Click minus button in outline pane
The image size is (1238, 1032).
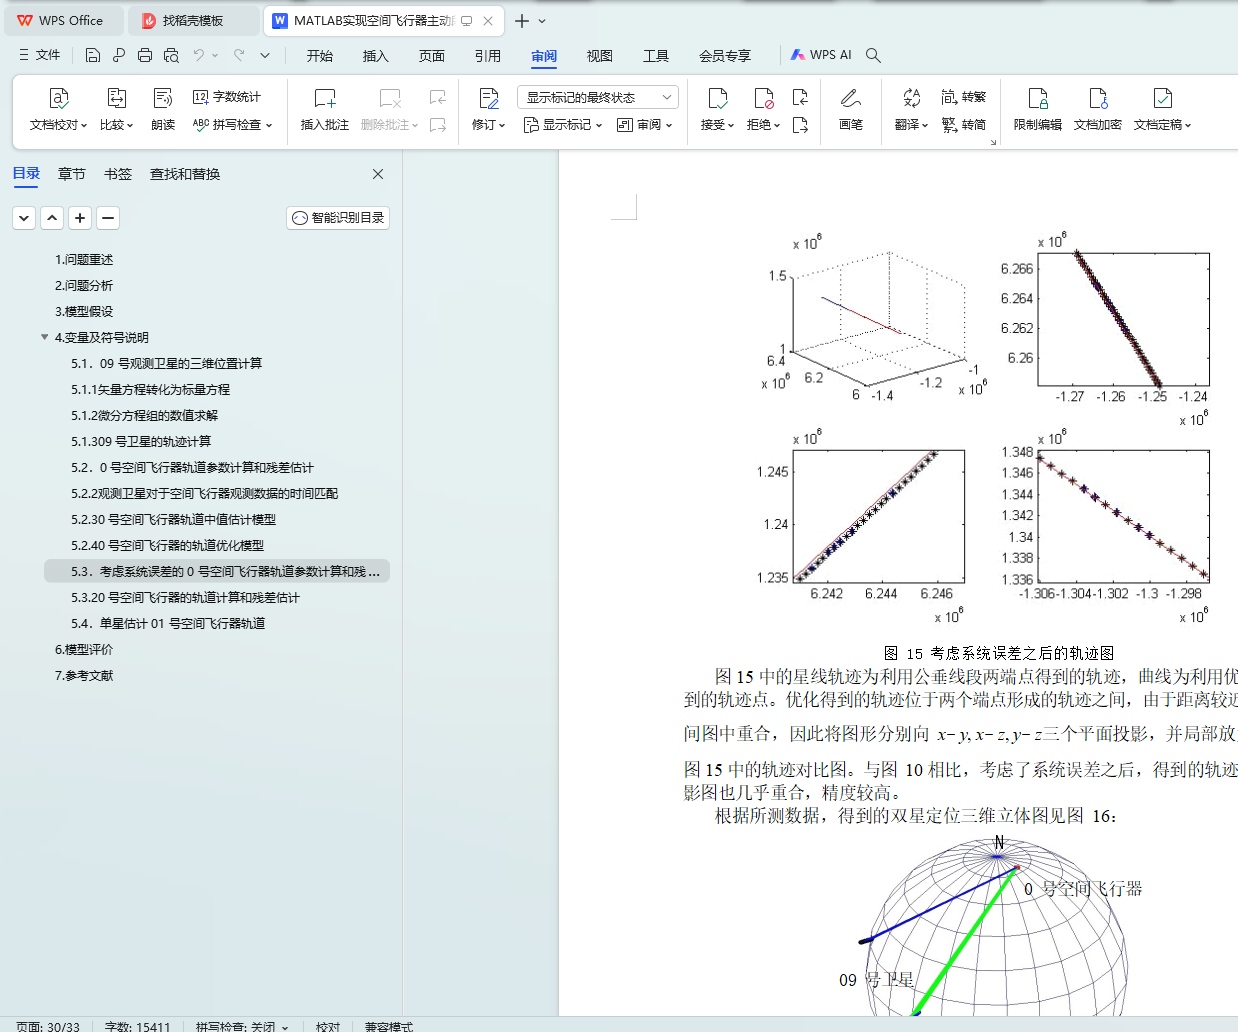pos(108,217)
